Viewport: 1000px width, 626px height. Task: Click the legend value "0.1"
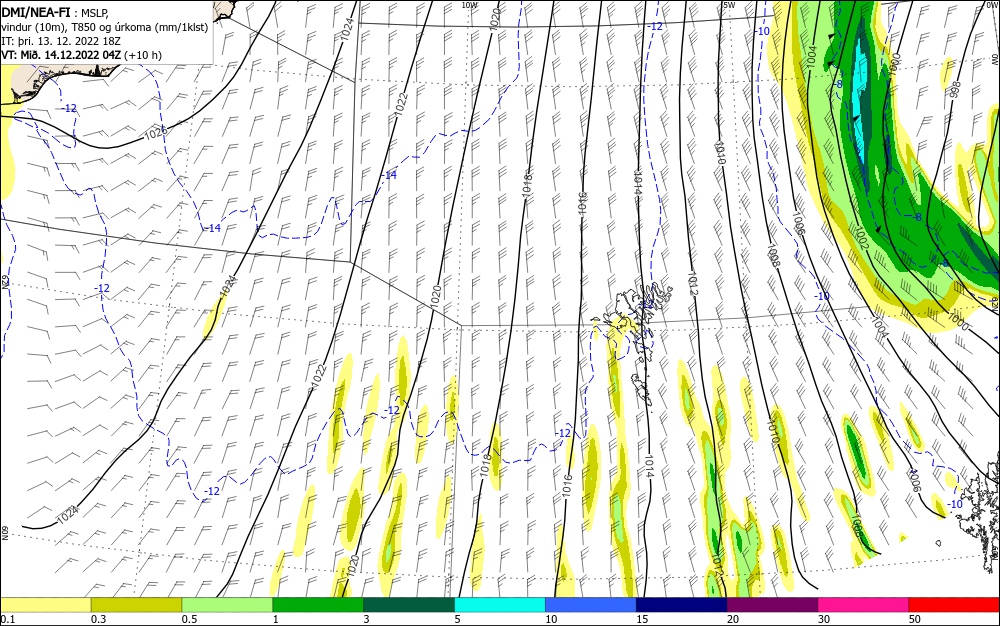pos(8,619)
